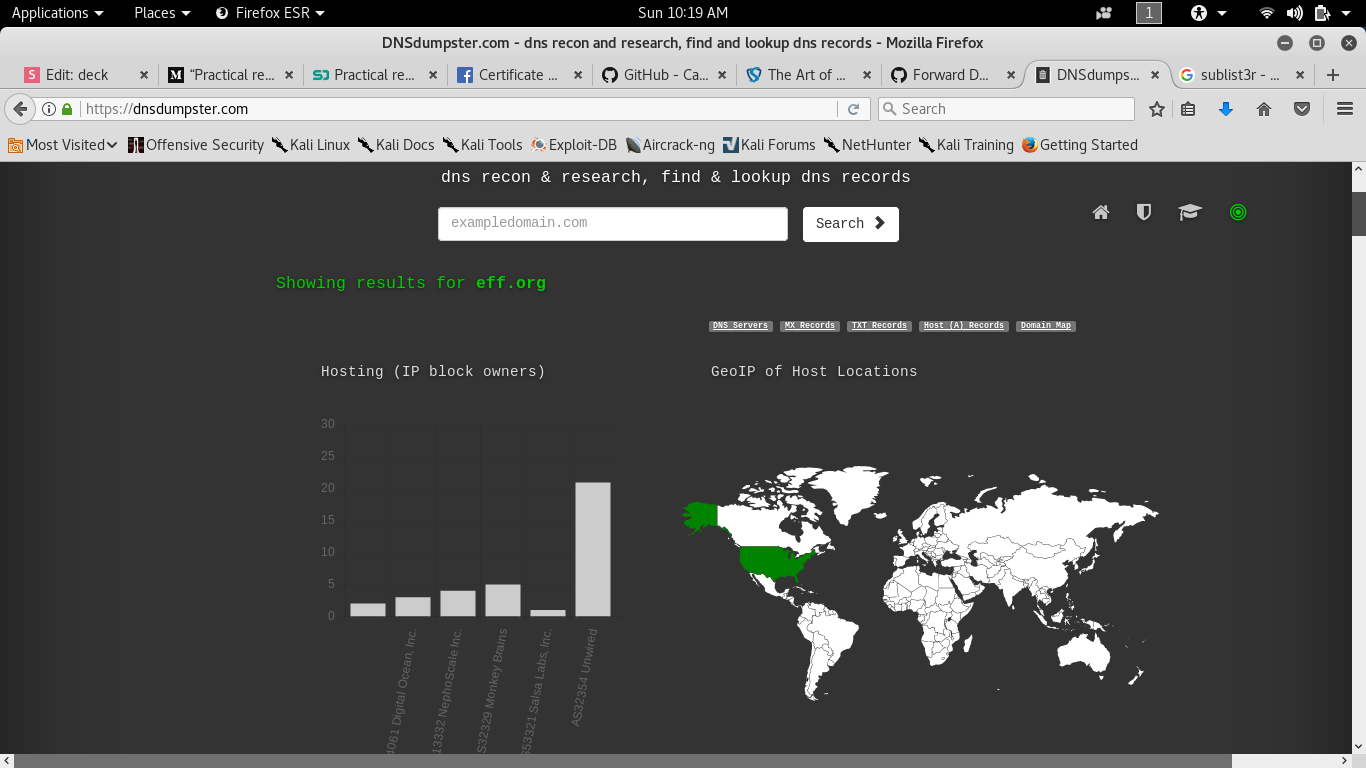Expand the Most Visited bookmarks dropdown
1366x768 pixels.
click(63, 145)
